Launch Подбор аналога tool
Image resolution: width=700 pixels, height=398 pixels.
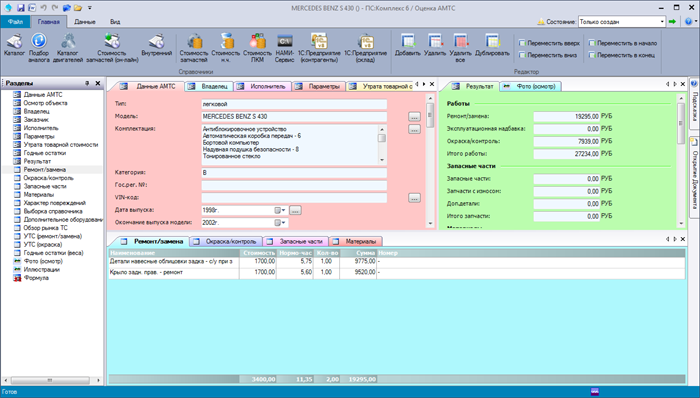(x=39, y=47)
